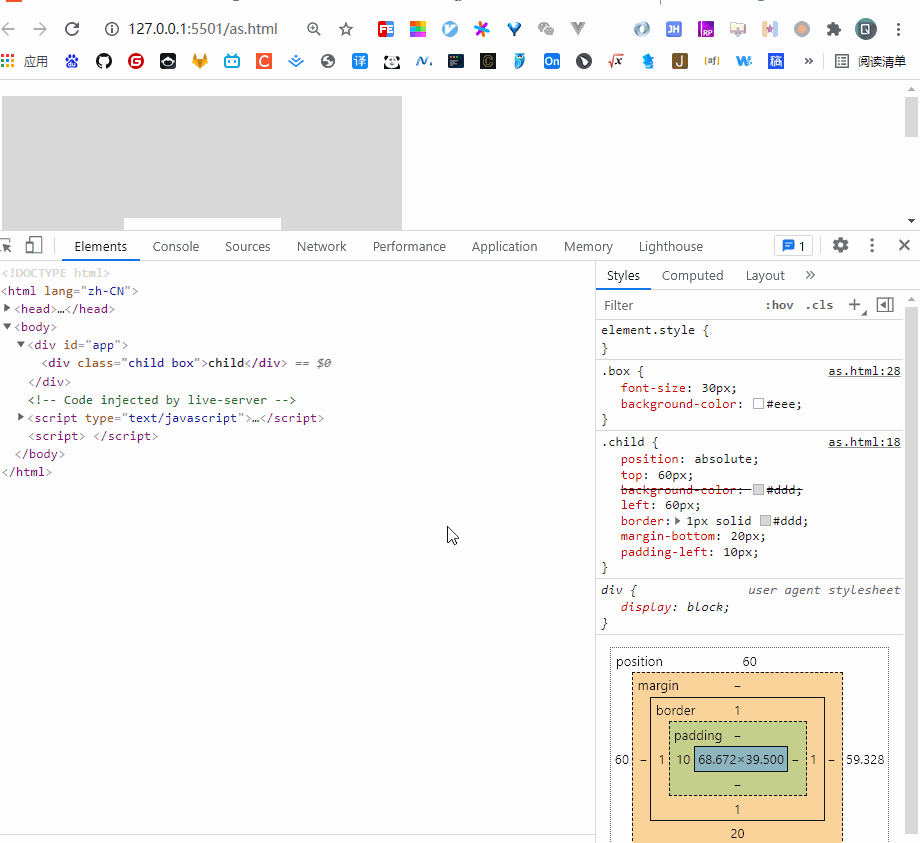Show more sidebar tabs via chevron
Viewport: 920px width, 843px height.
810,275
